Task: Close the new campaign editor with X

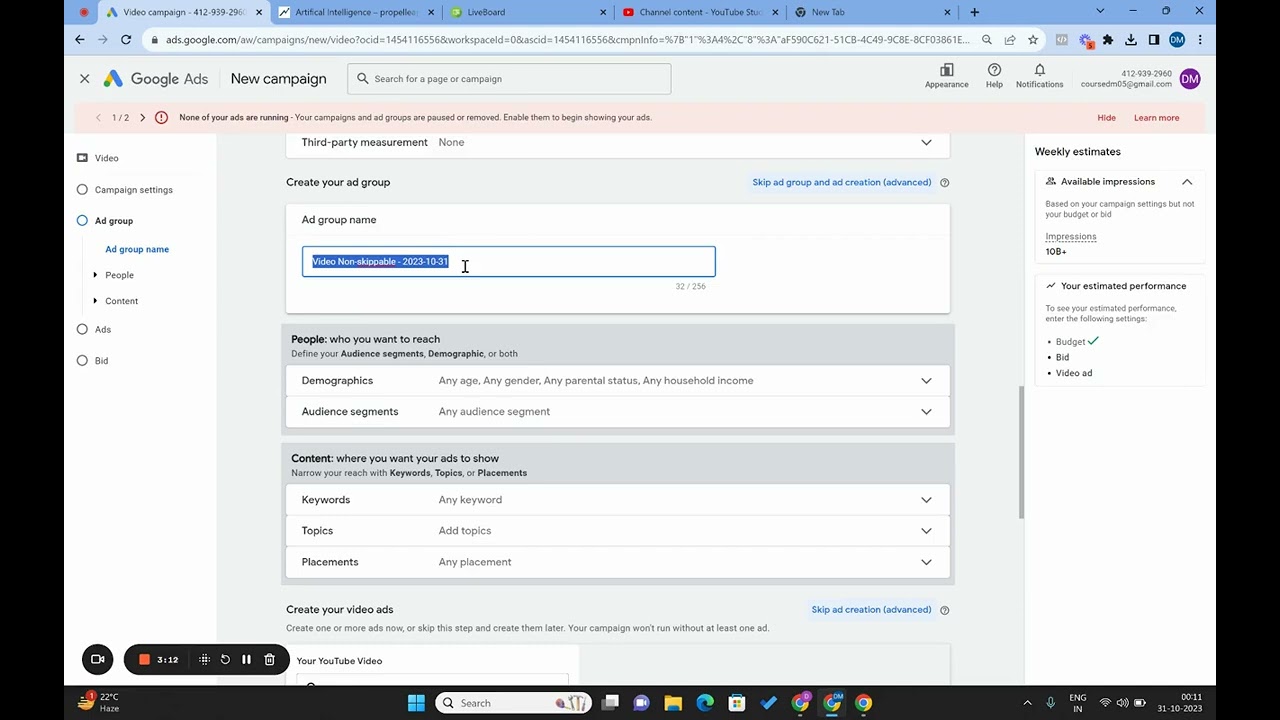Action: (85, 79)
